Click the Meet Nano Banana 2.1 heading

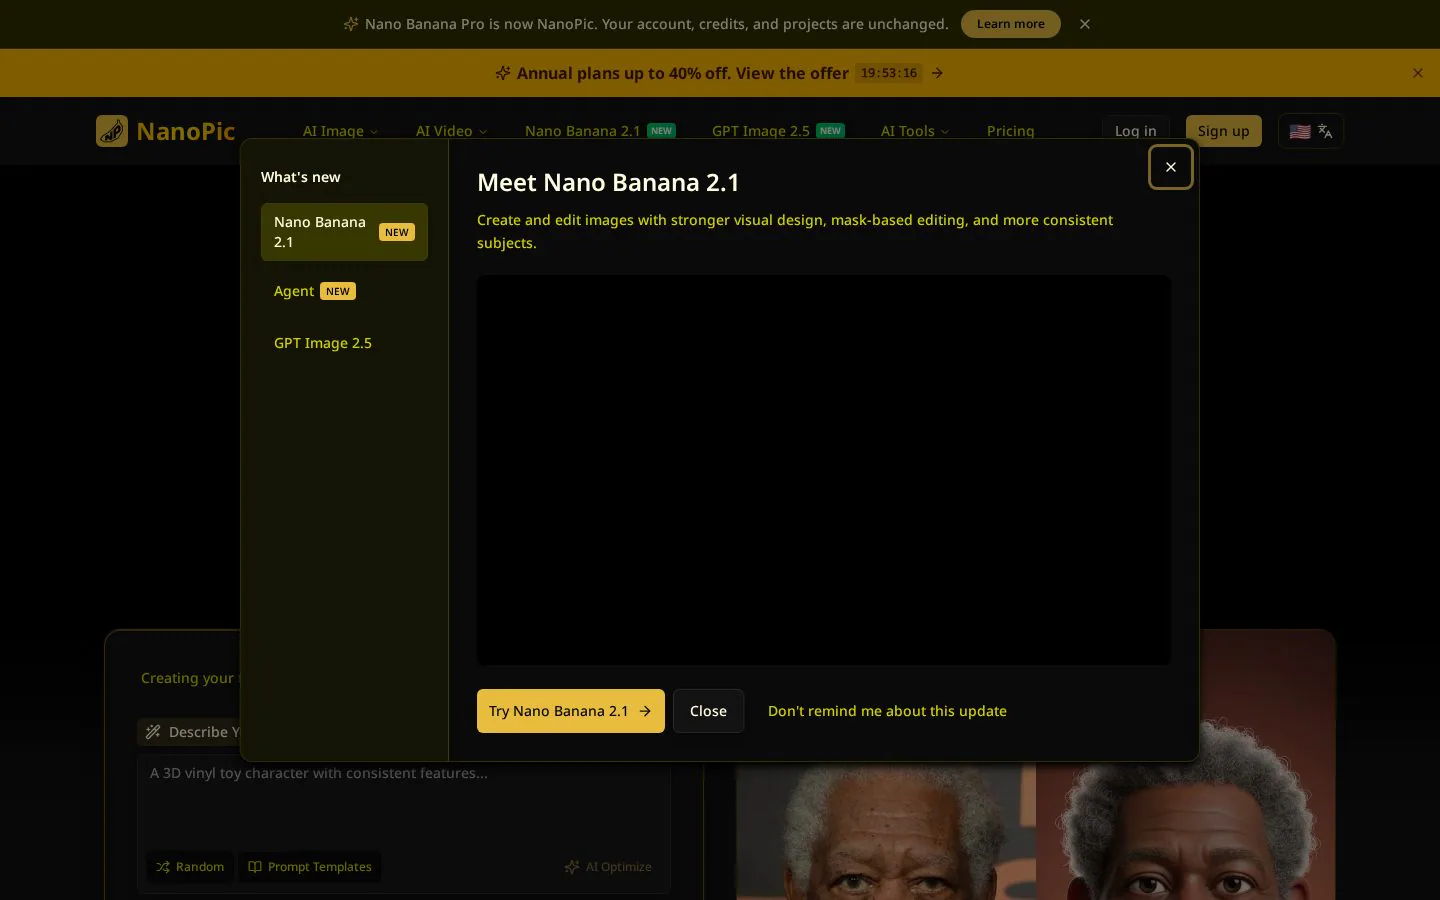coord(608,182)
